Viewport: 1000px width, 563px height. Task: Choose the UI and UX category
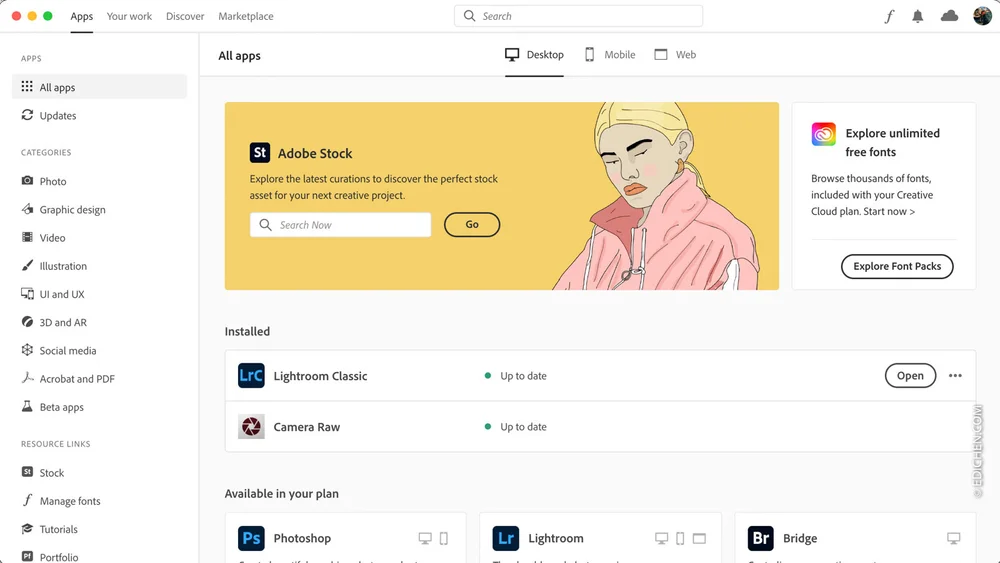pos(52,294)
